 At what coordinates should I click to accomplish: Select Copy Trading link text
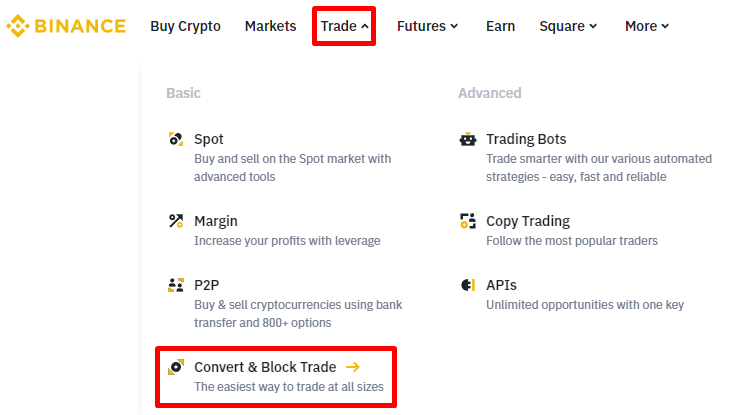528,221
